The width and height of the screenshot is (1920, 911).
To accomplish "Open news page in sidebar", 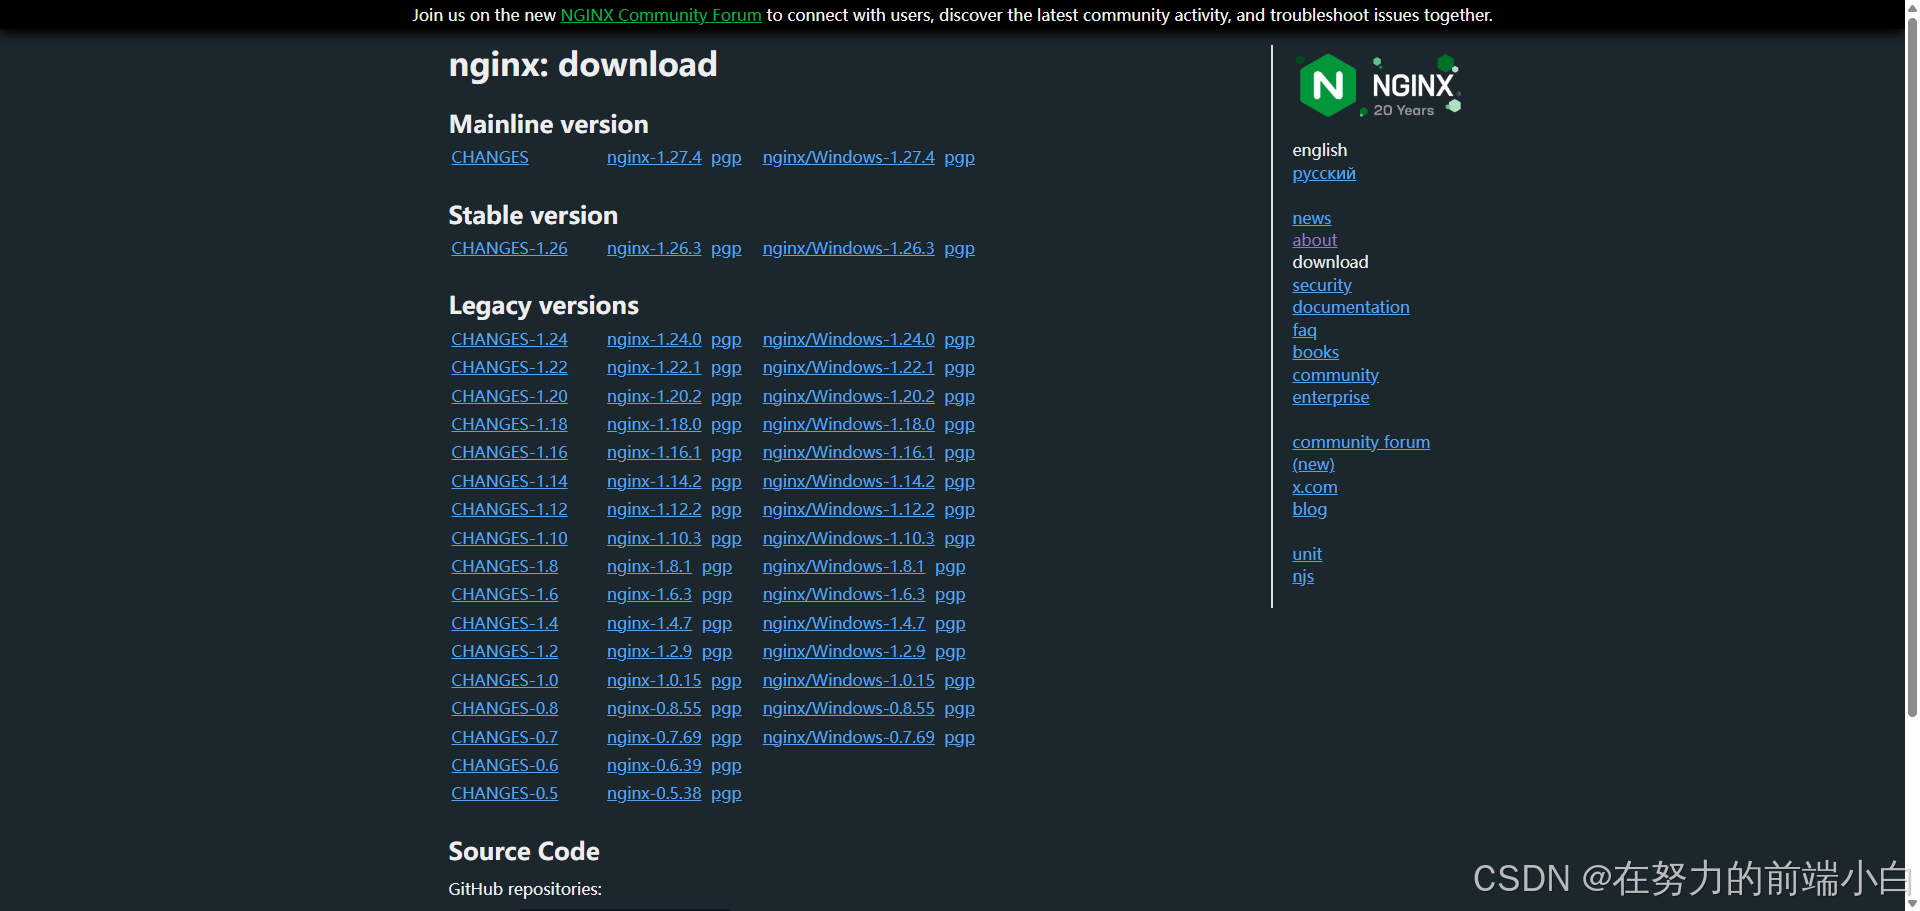I will pyautogui.click(x=1311, y=218).
